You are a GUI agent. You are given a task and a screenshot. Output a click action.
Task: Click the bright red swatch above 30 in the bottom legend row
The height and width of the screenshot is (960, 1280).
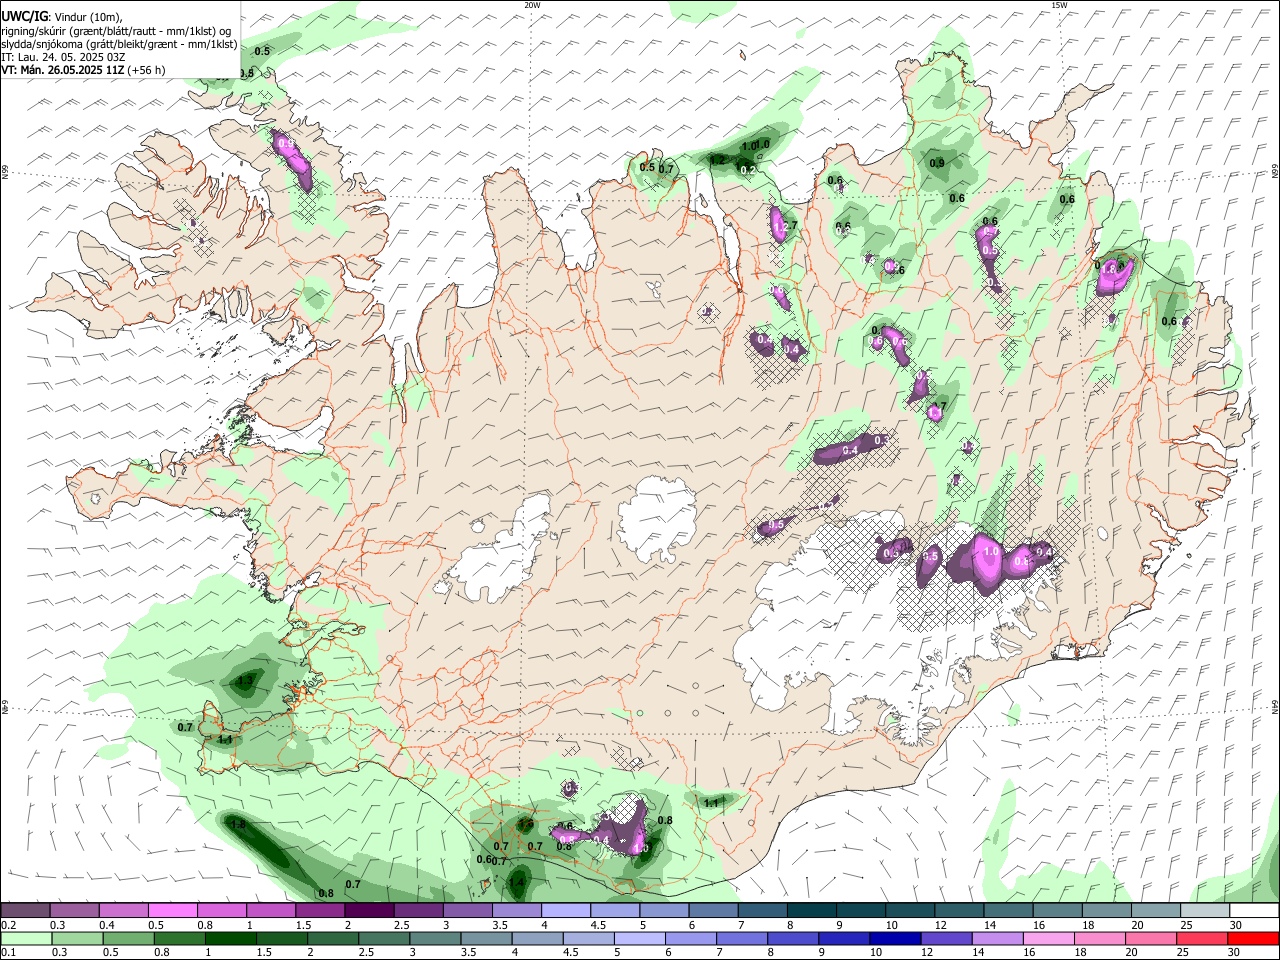(x=1253, y=938)
